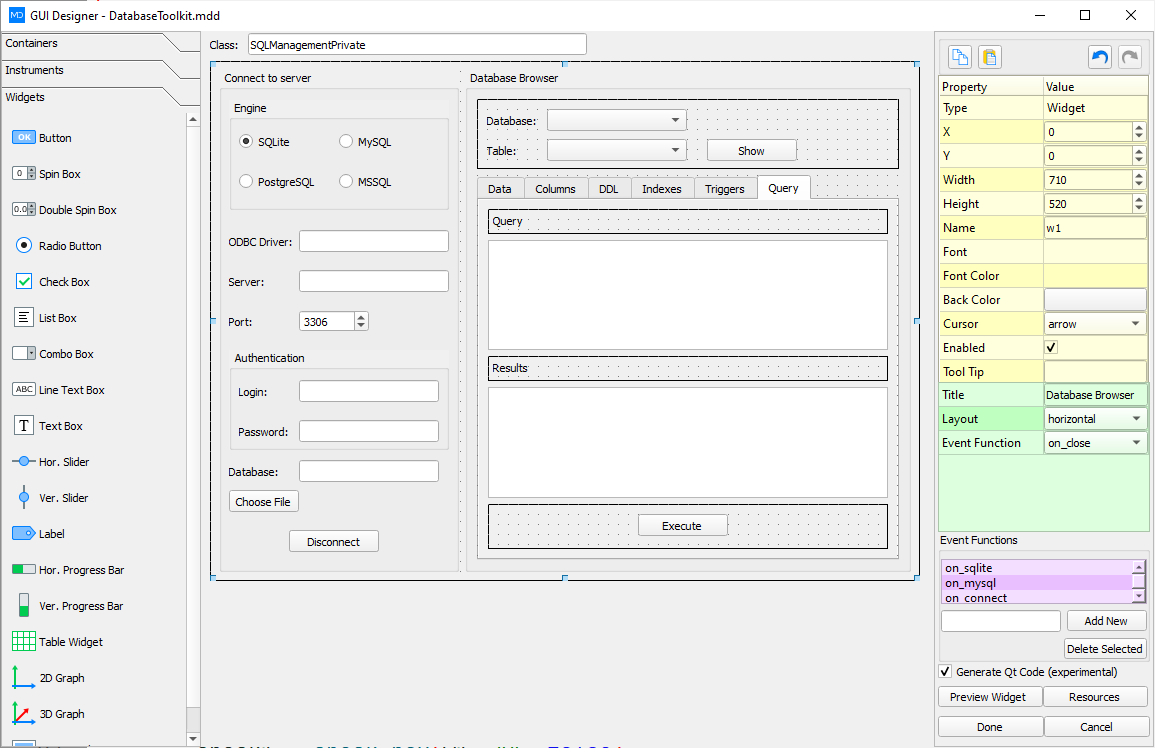Click the redo arrow icon
This screenshot has width=1155, height=748.
tap(1130, 57)
